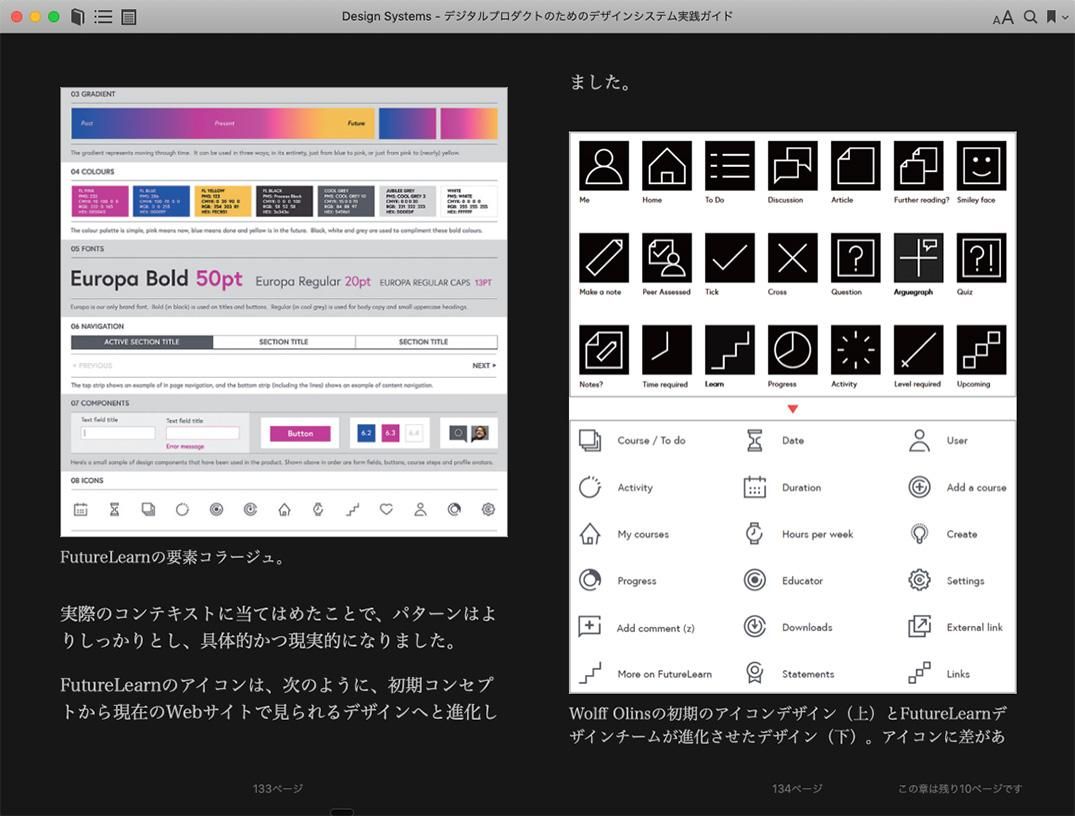
Task: Bookmark this page with ribbon icon
Action: tap(1051, 16)
